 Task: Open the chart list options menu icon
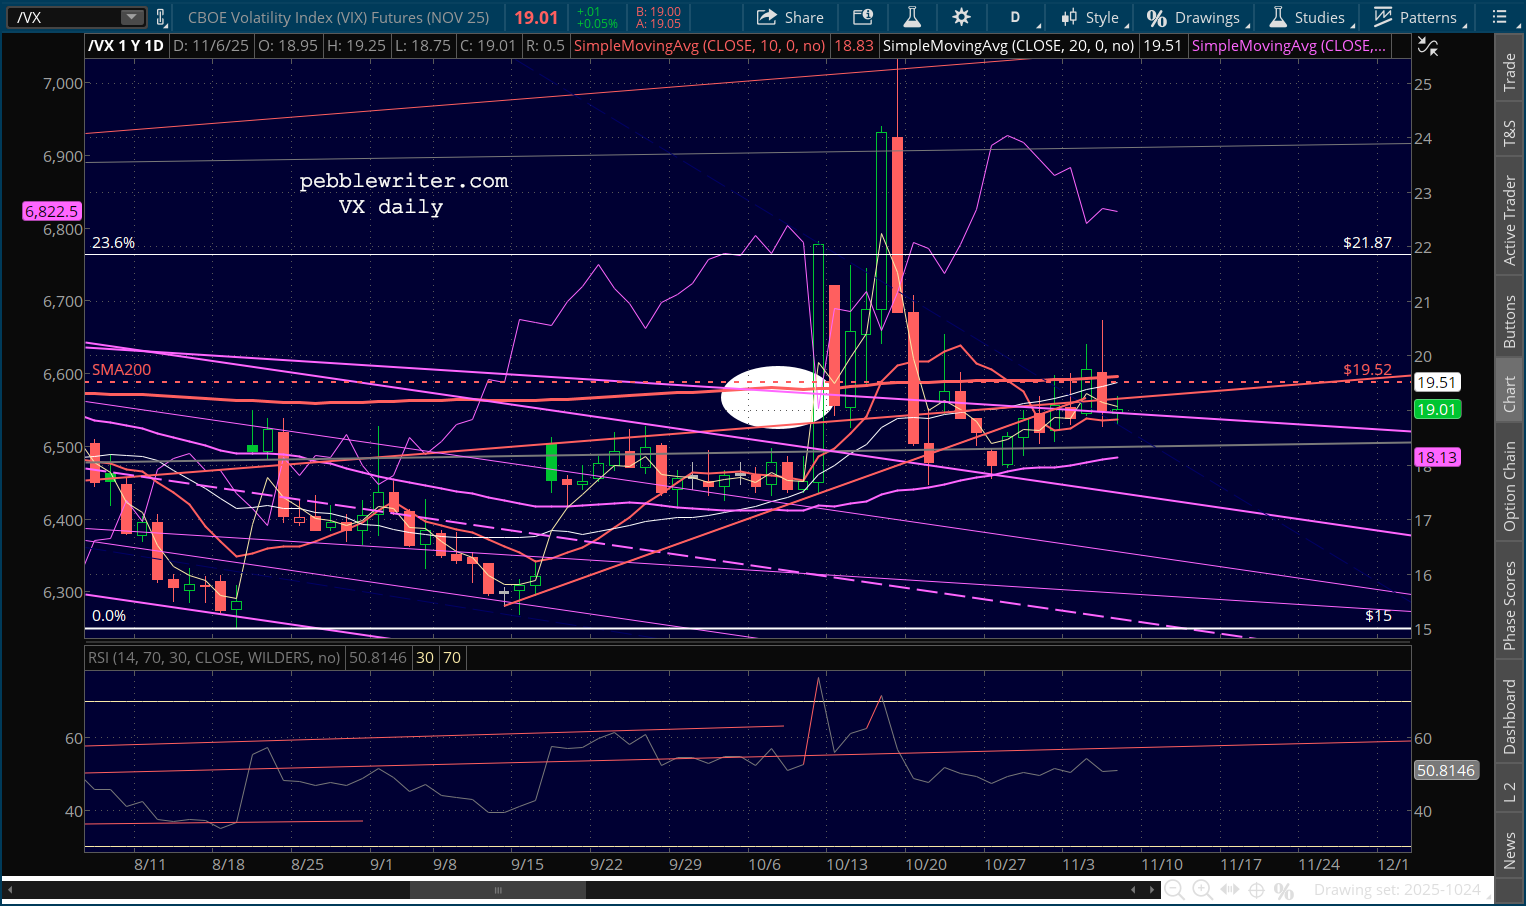point(1500,17)
